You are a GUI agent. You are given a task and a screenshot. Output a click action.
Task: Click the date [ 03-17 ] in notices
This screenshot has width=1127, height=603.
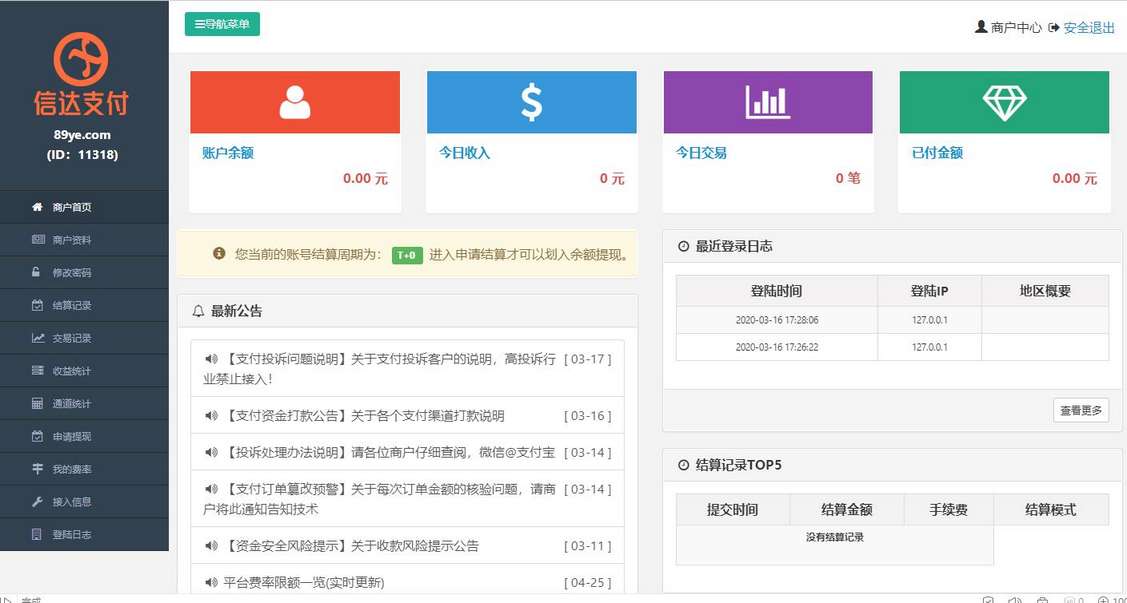click(x=587, y=359)
